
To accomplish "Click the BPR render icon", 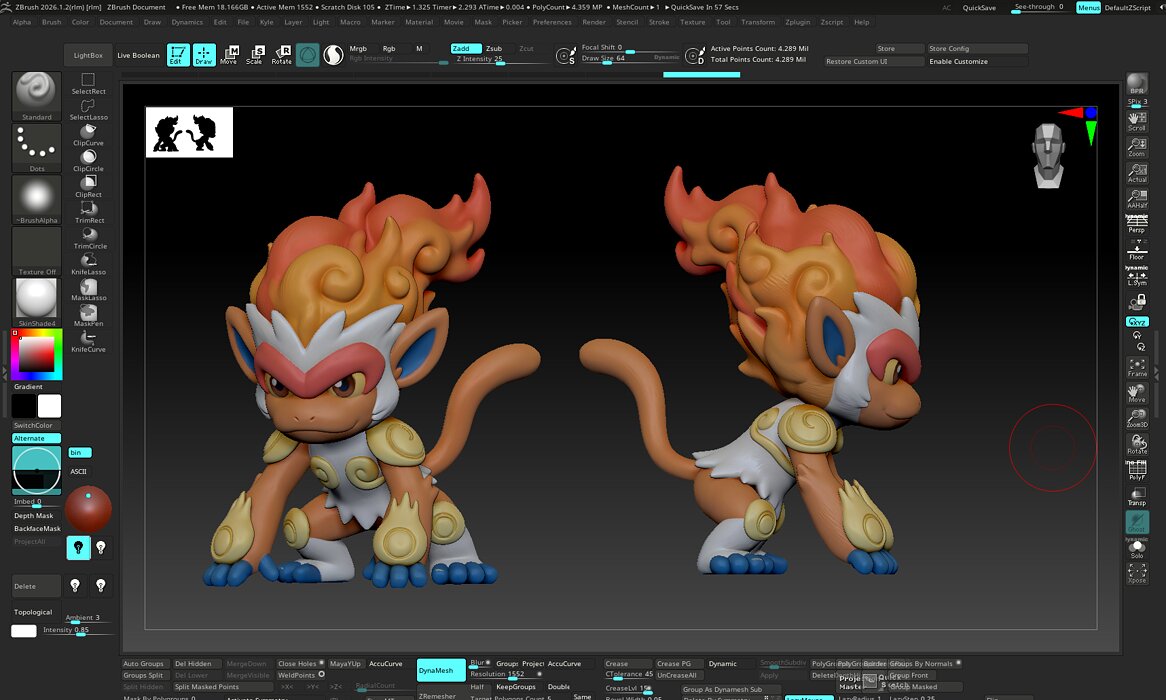I will [x=1137, y=84].
